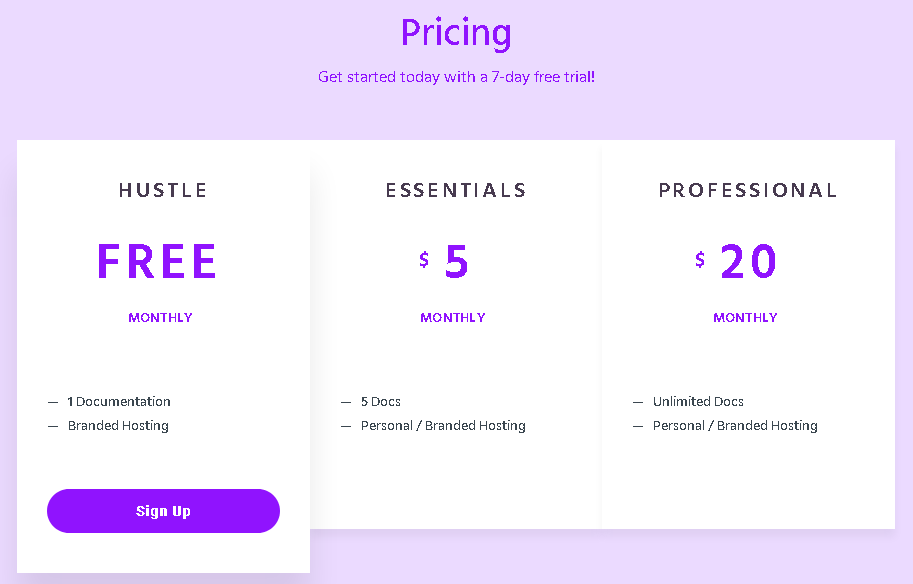
Task: Click the Sign Up button
Action: tap(163, 511)
